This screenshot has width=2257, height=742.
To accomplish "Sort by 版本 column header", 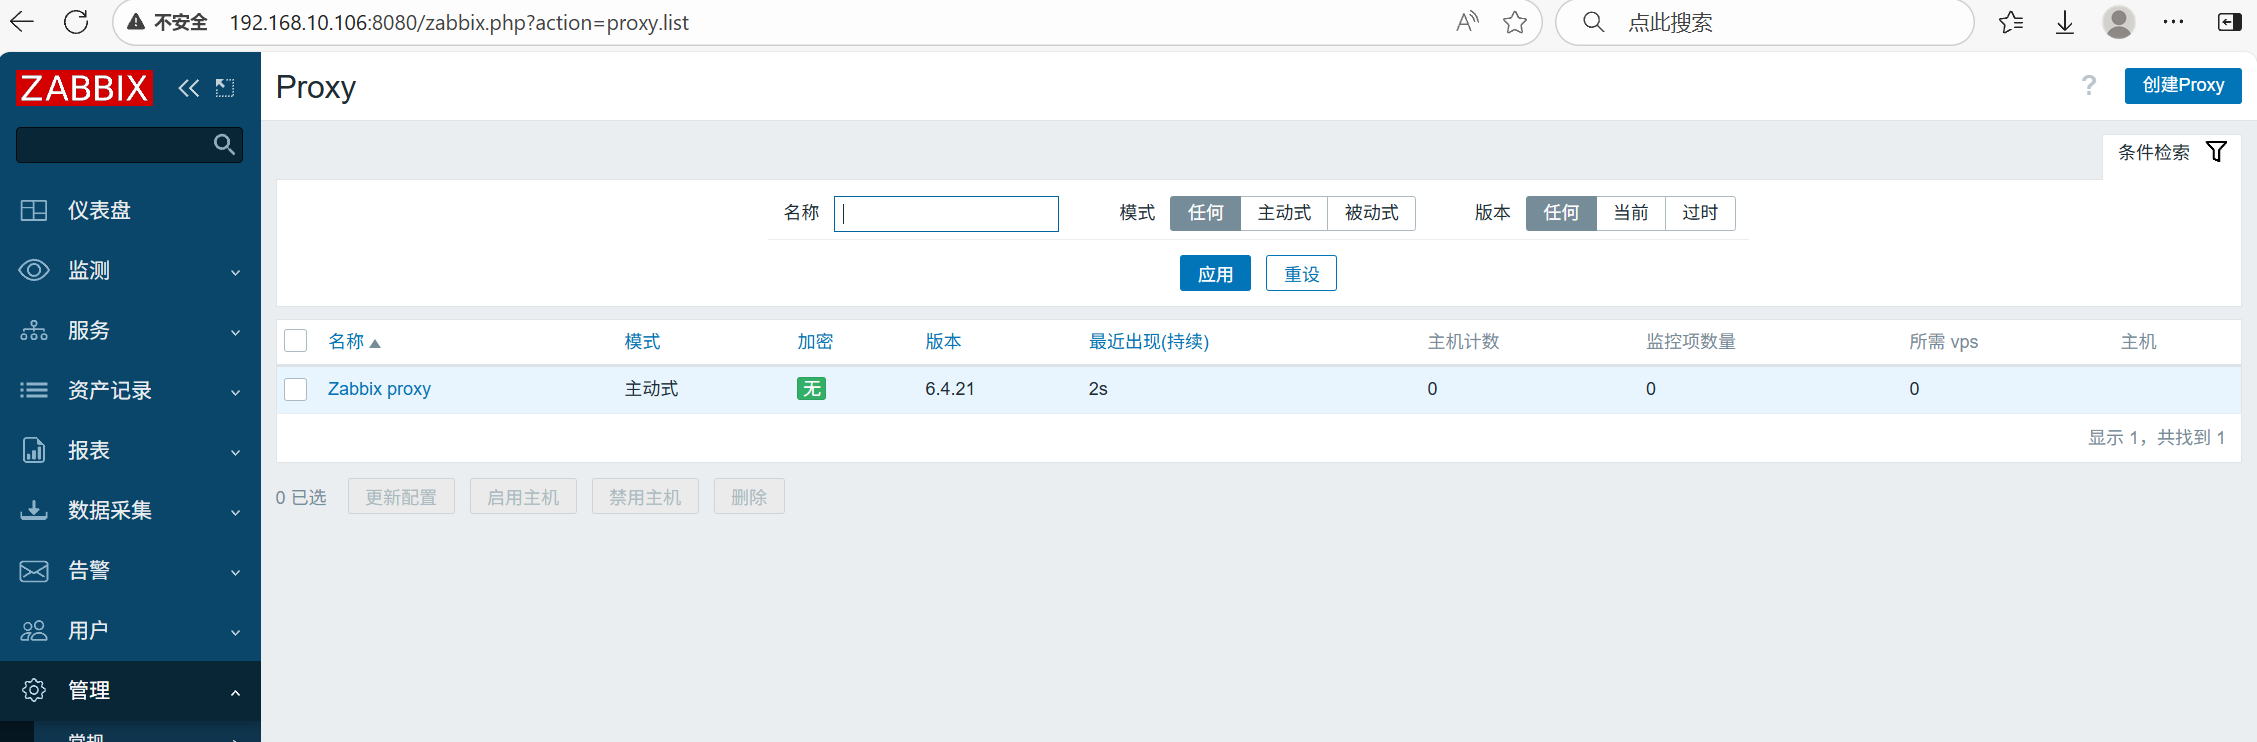I will [943, 342].
